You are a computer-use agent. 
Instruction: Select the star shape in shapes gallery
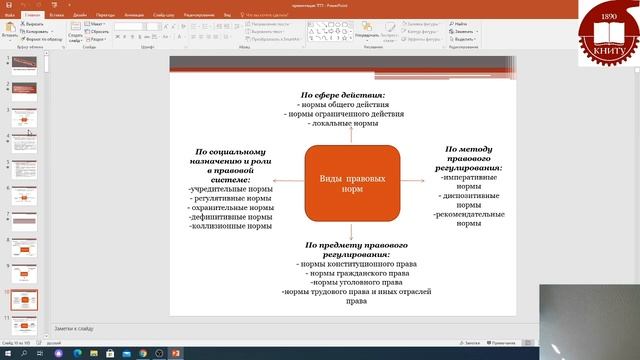tap(345, 38)
